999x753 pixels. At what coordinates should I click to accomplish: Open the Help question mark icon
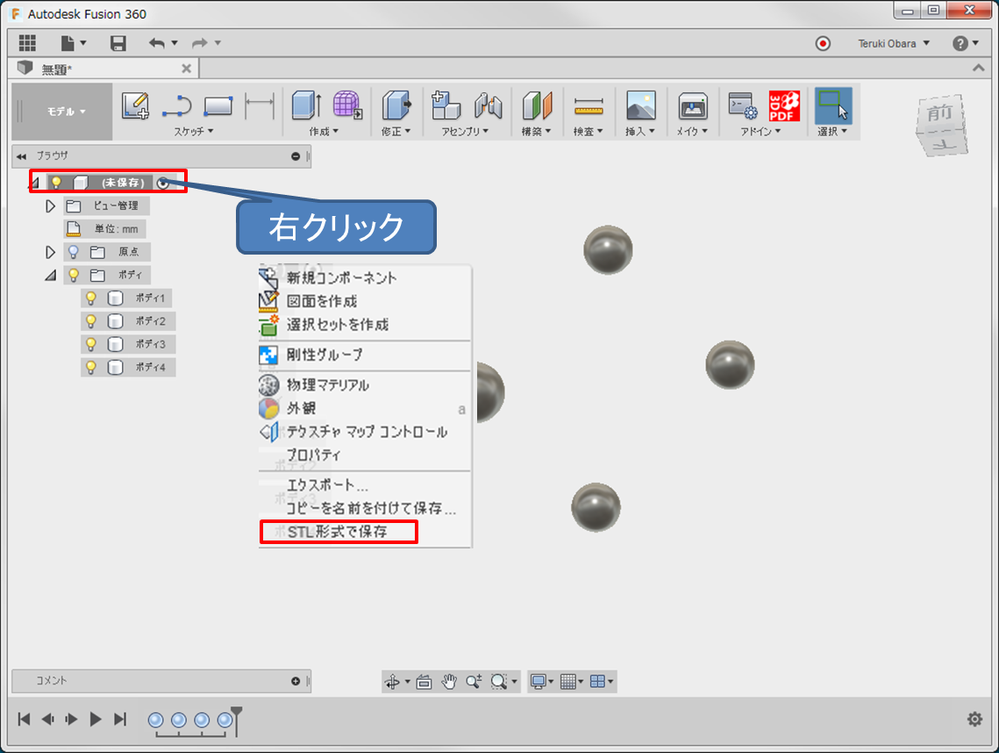coord(960,43)
